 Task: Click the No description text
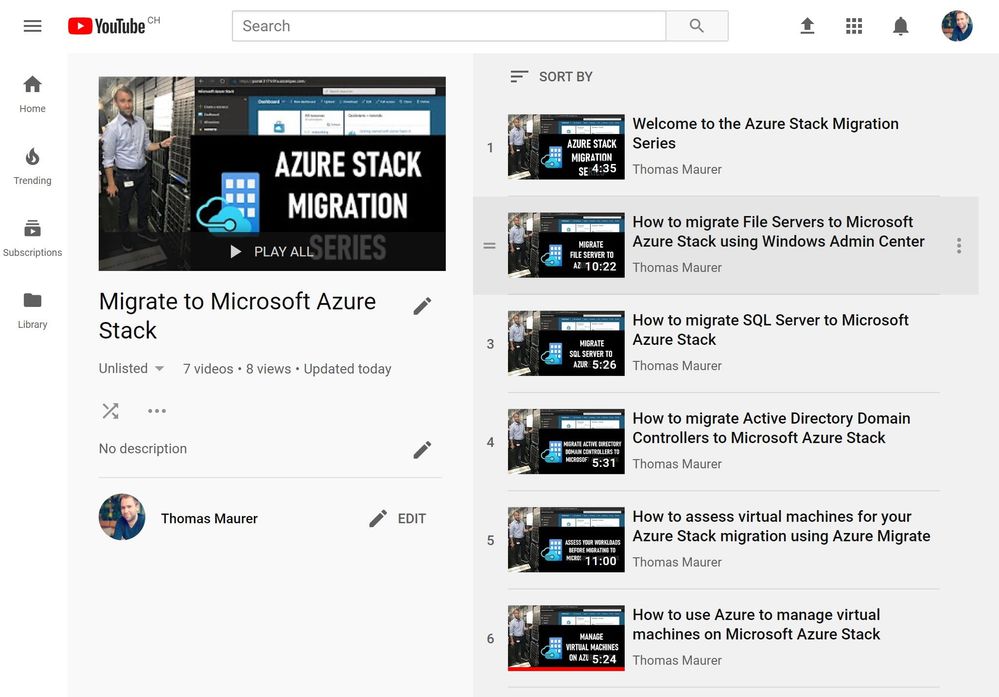[143, 449]
